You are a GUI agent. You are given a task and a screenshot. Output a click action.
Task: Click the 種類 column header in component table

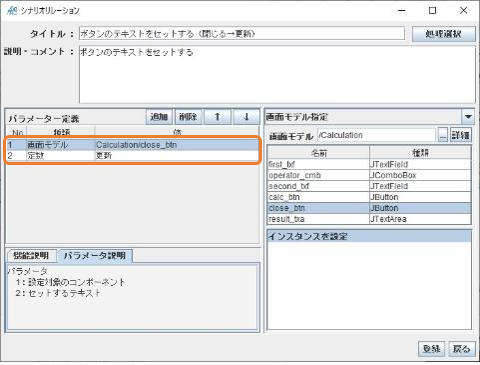click(x=420, y=153)
